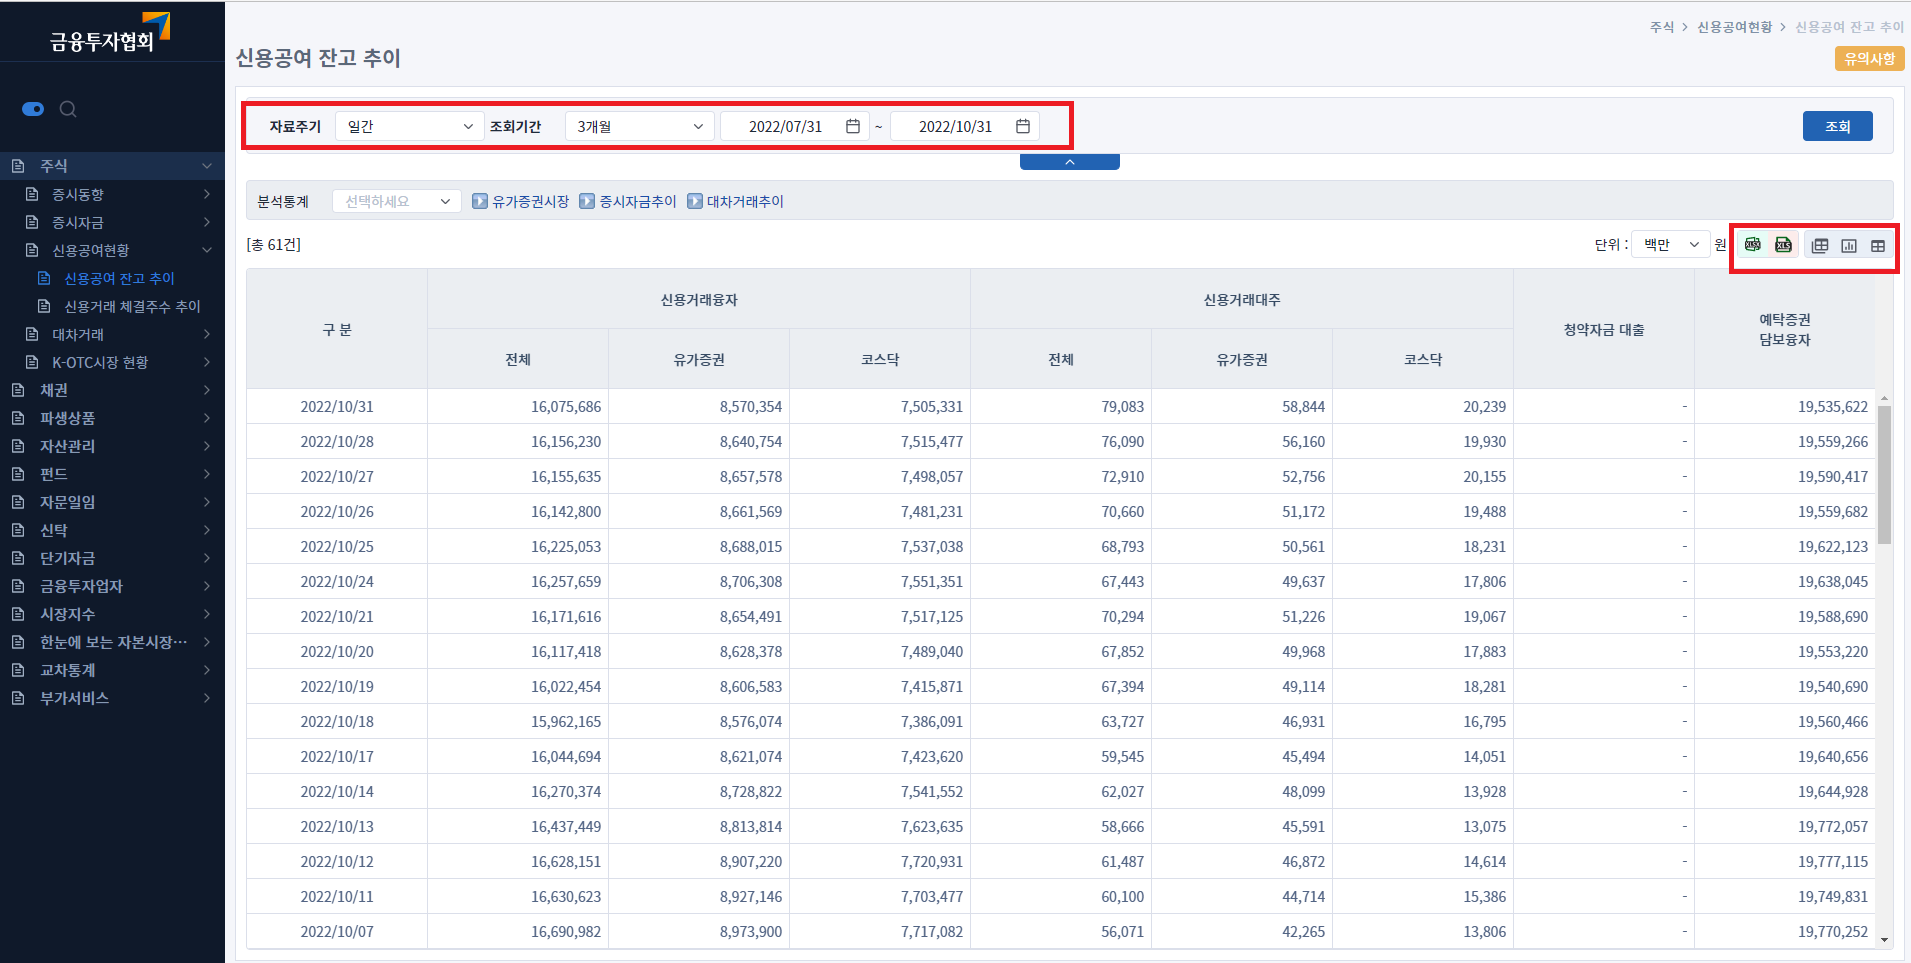Image resolution: width=1911 pixels, height=963 pixels.
Task: Toggle the blue switch in the sidebar
Action: click(x=33, y=109)
